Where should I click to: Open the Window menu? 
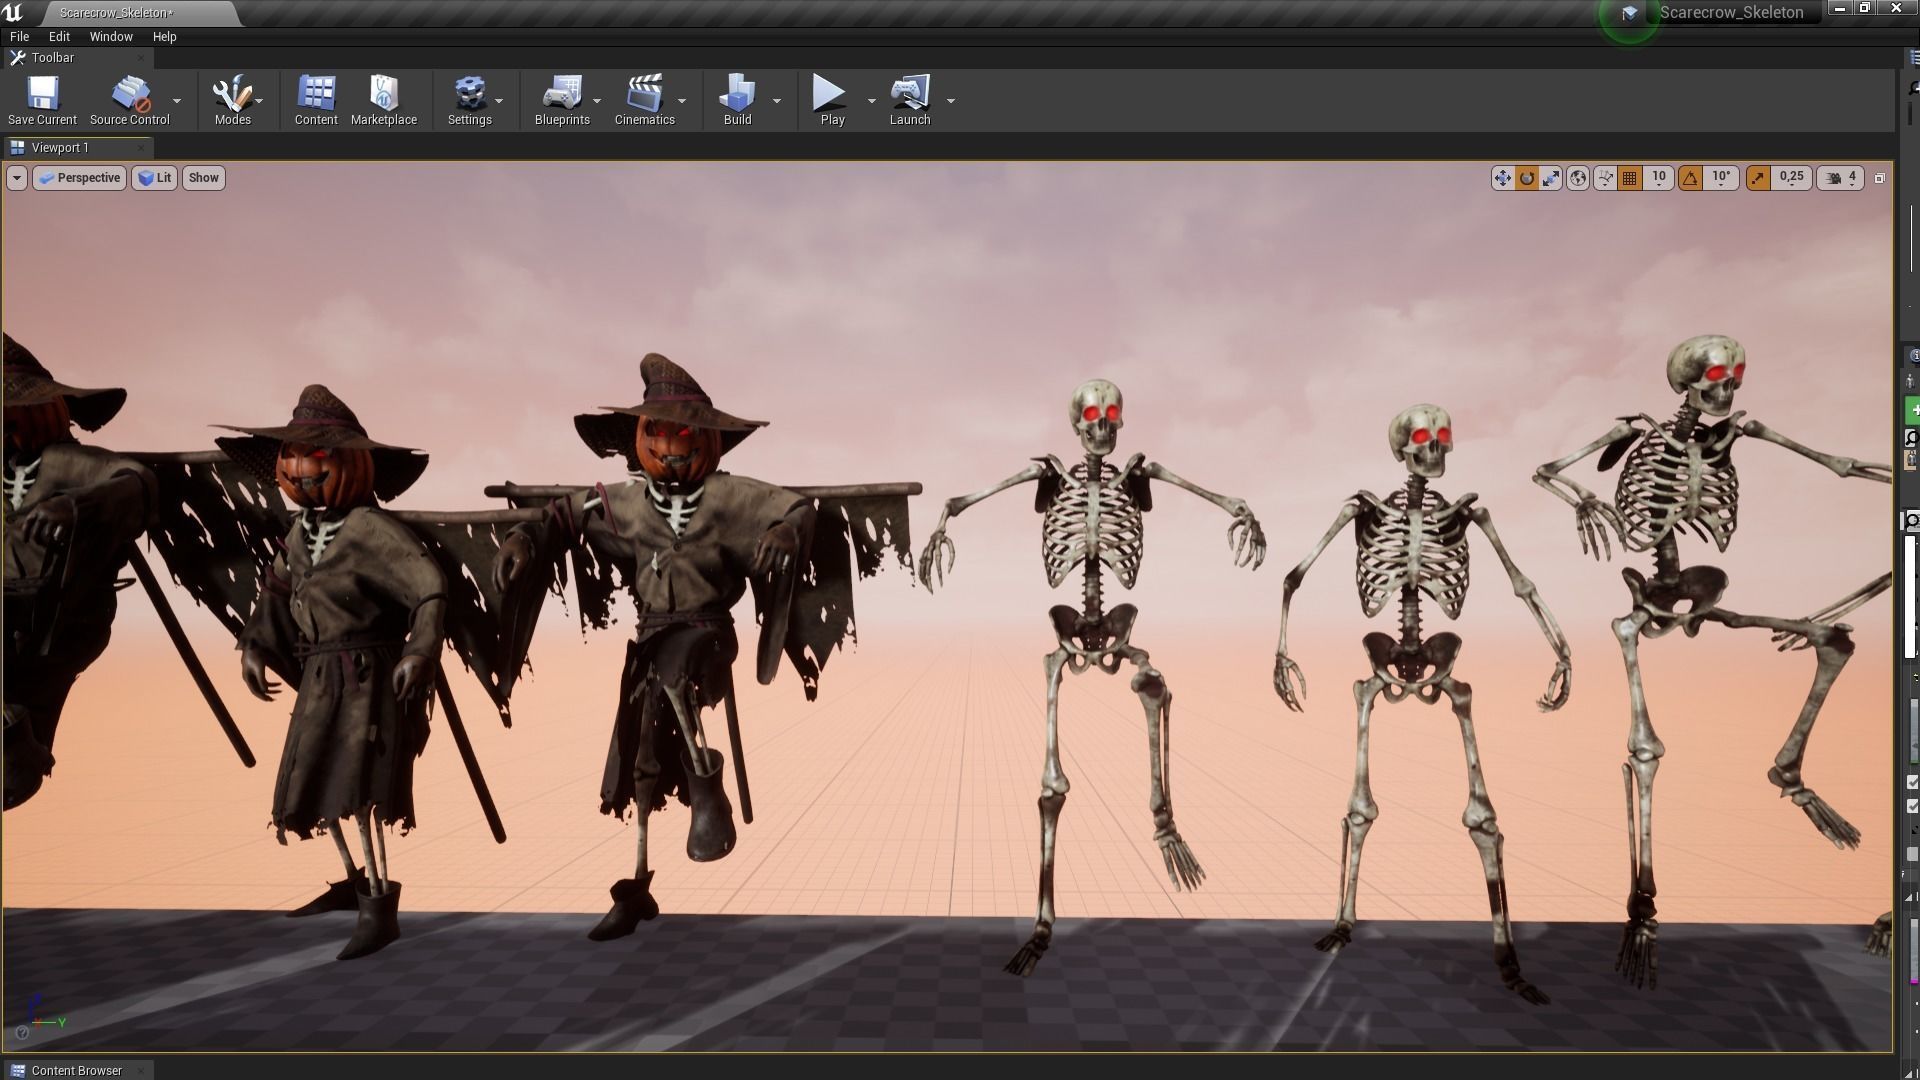click(x=111, y=36)
